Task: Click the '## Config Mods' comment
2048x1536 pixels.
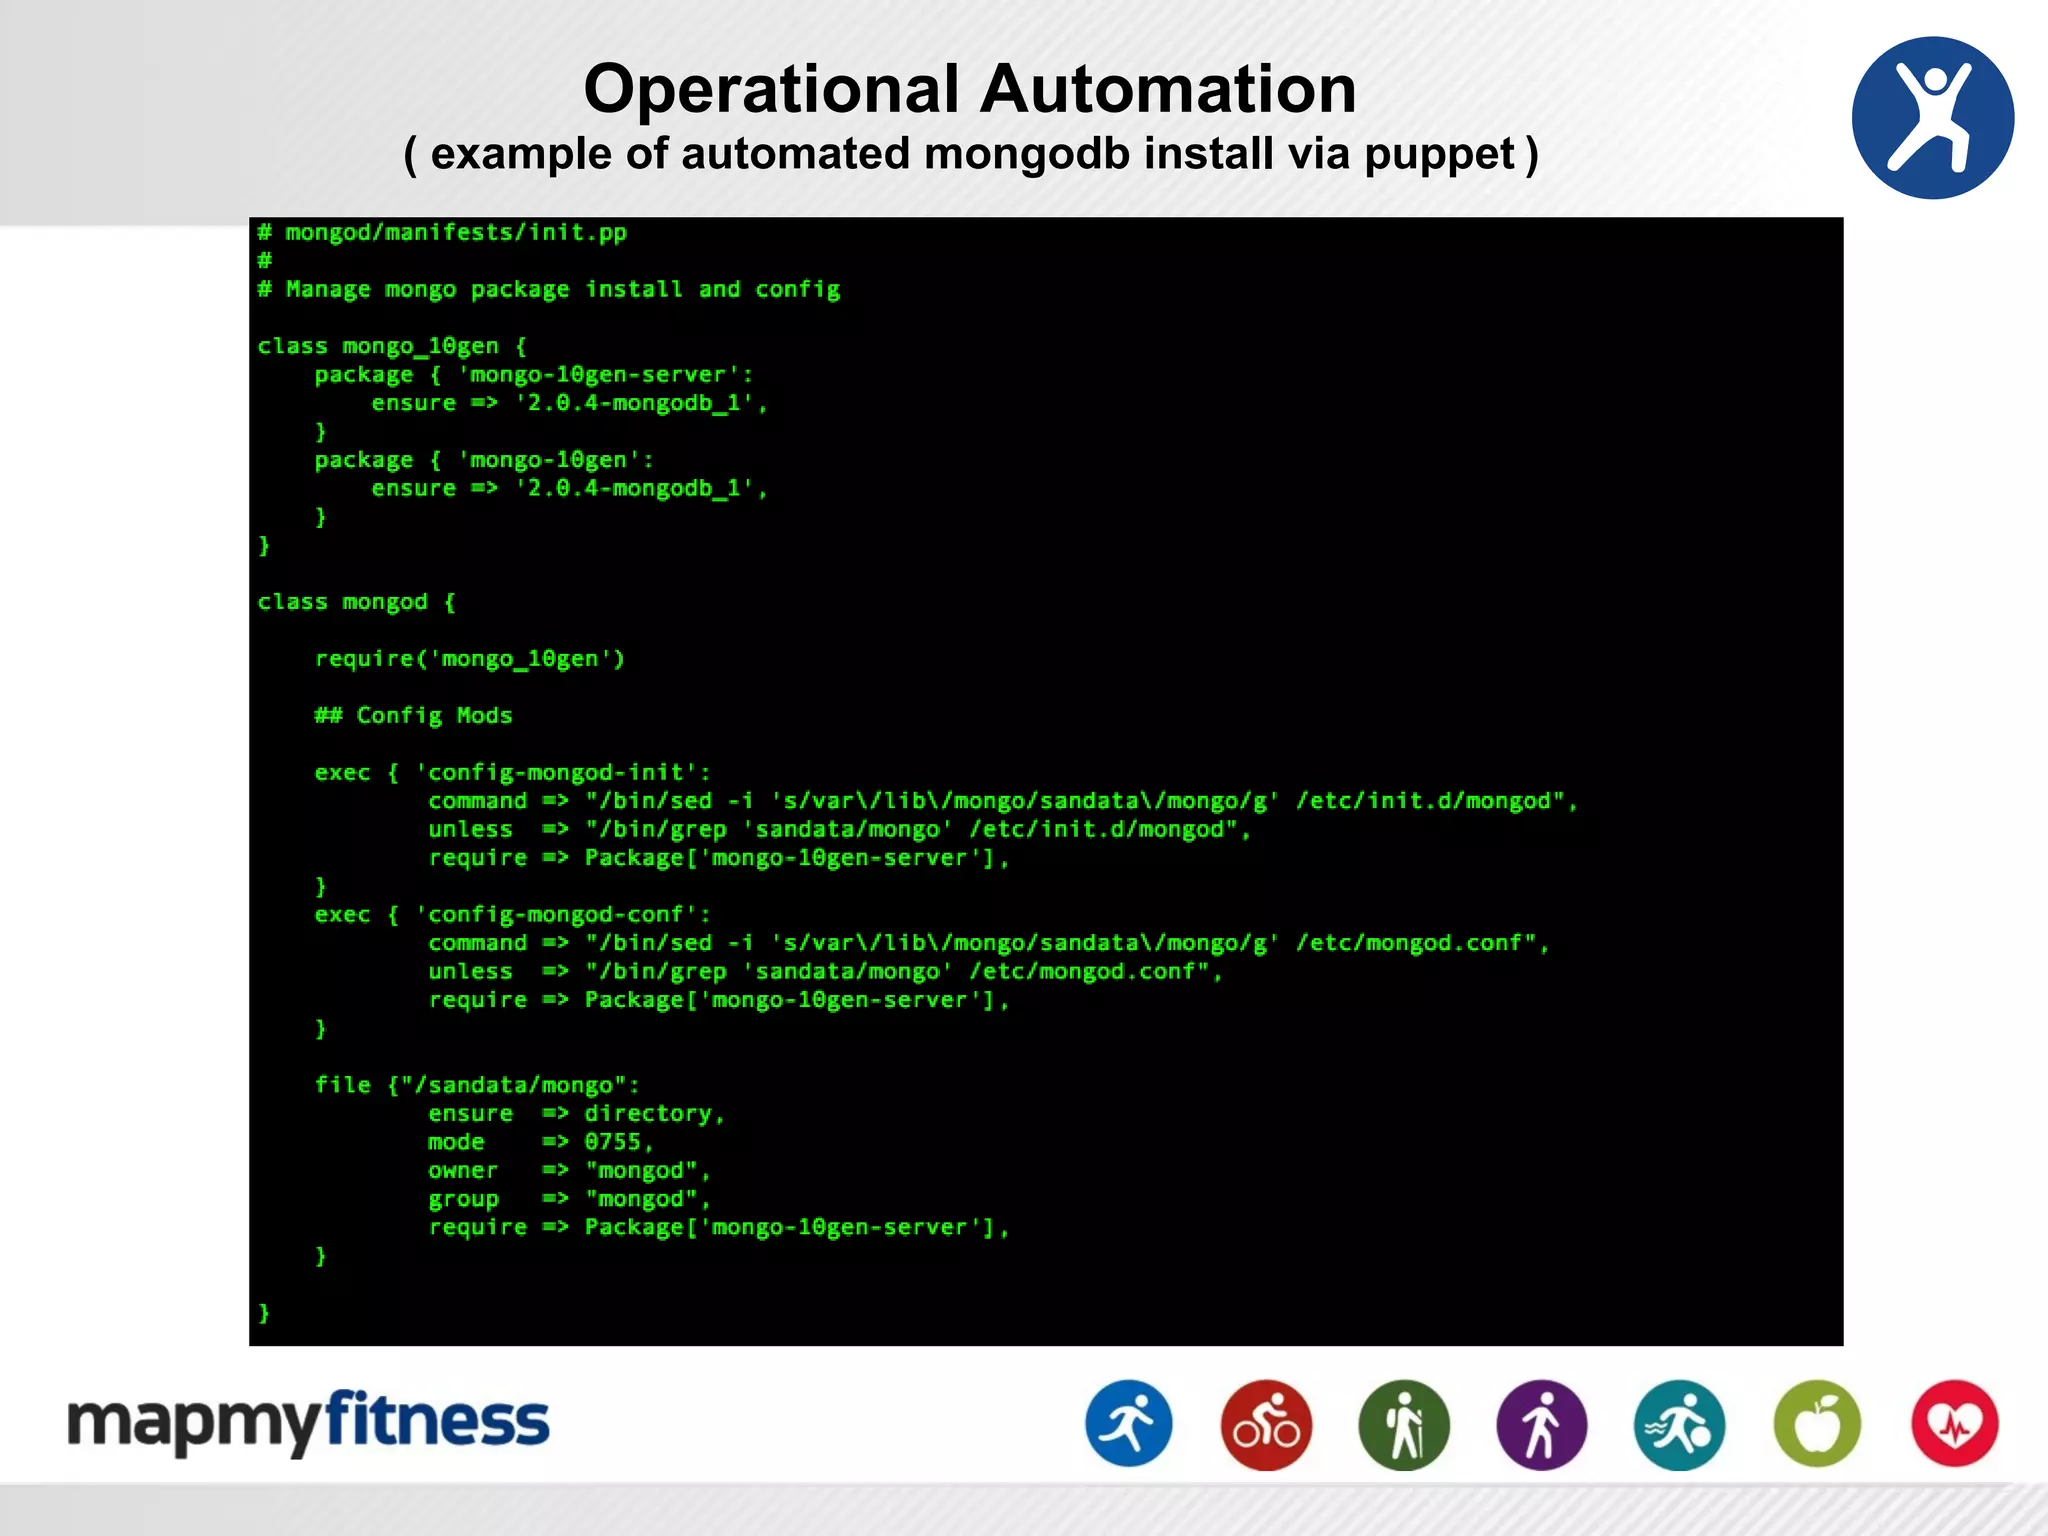Action: 413,716
